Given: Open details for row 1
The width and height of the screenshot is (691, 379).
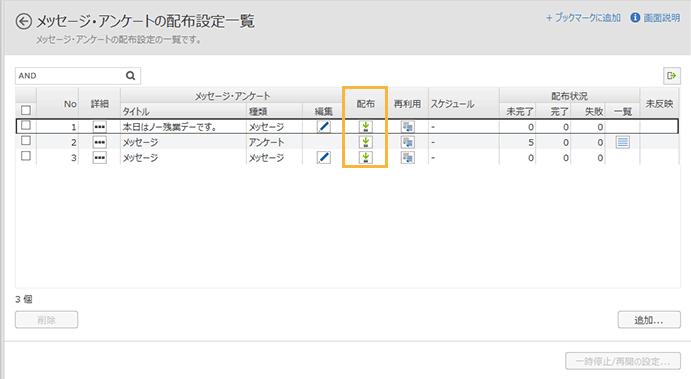Looking at the screenshot, I should tap(100, 127).
